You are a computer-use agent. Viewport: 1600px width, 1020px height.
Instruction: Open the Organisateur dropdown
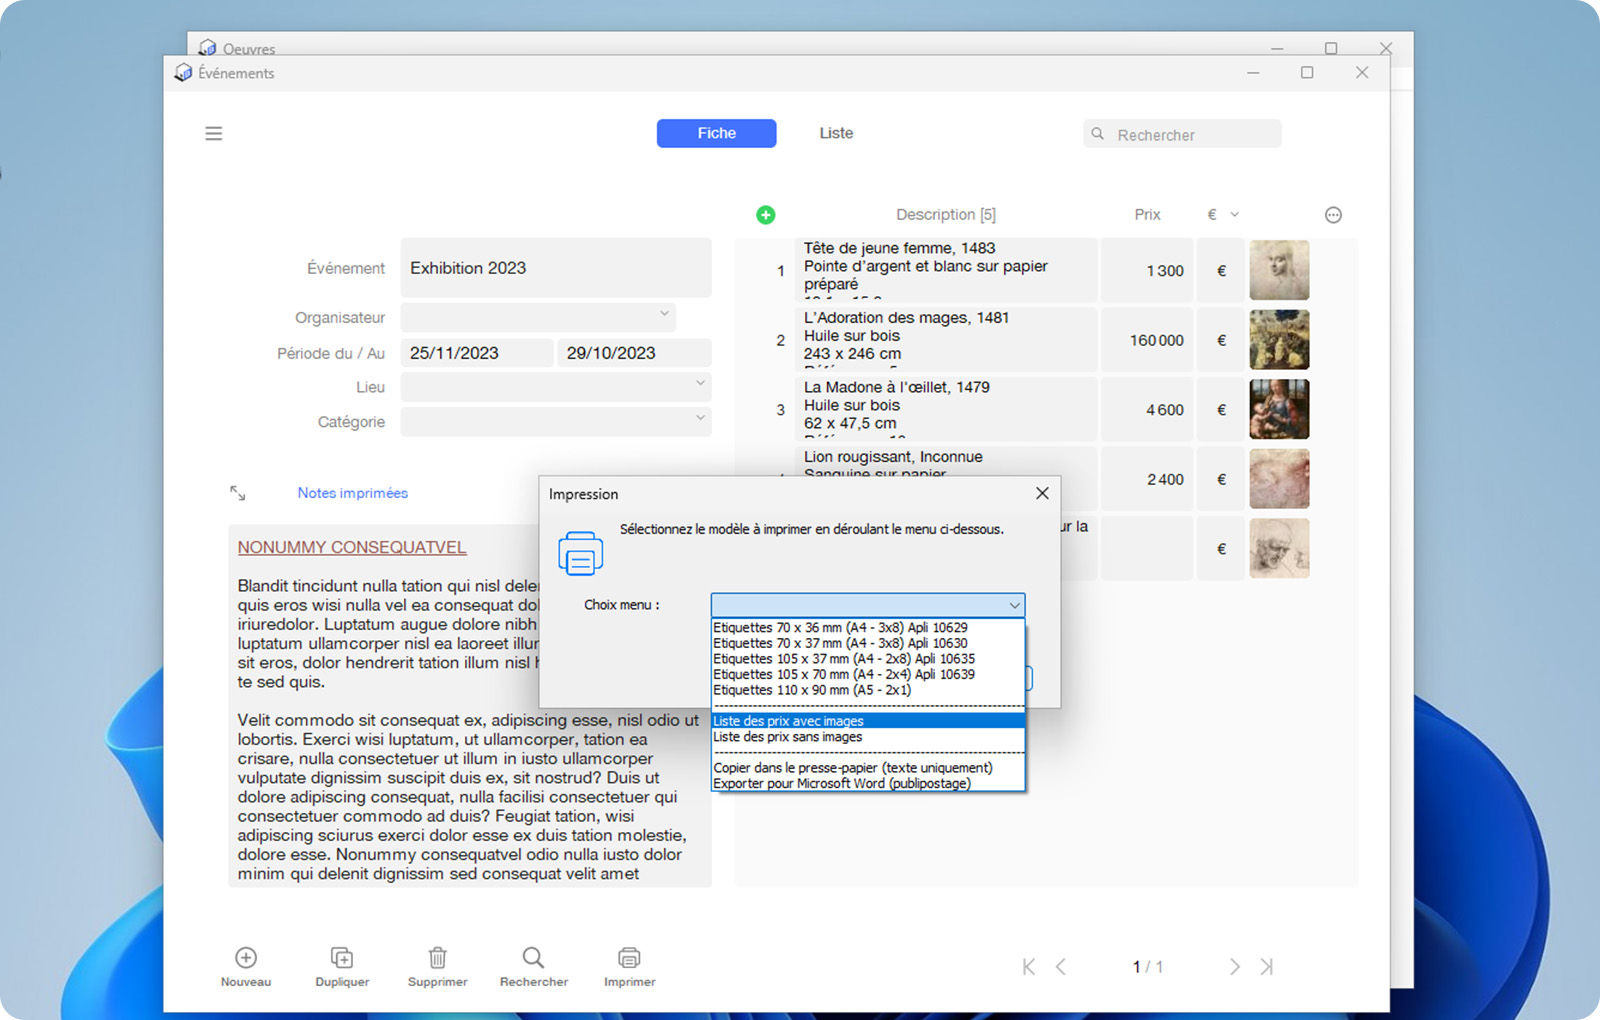click(x=664, y=314)
